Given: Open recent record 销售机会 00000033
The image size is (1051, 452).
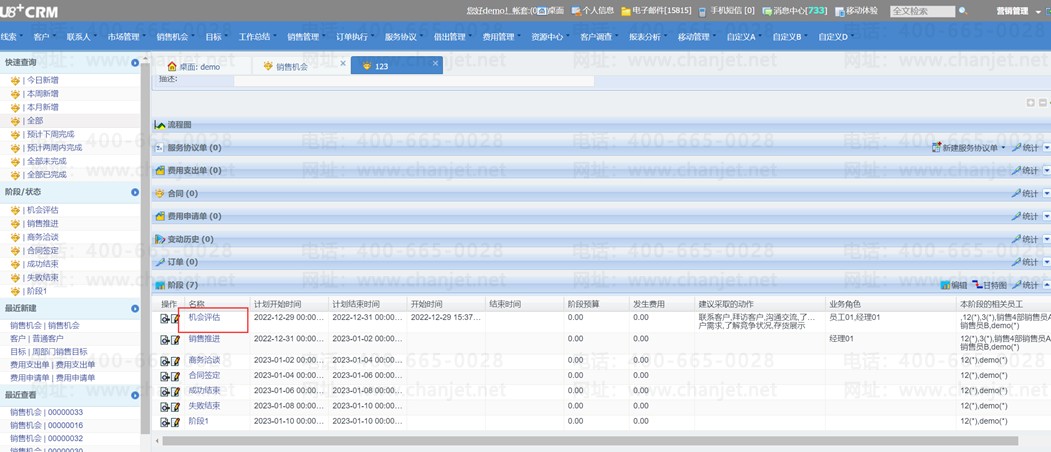Looking at the screenshot, I should point(46,412).
